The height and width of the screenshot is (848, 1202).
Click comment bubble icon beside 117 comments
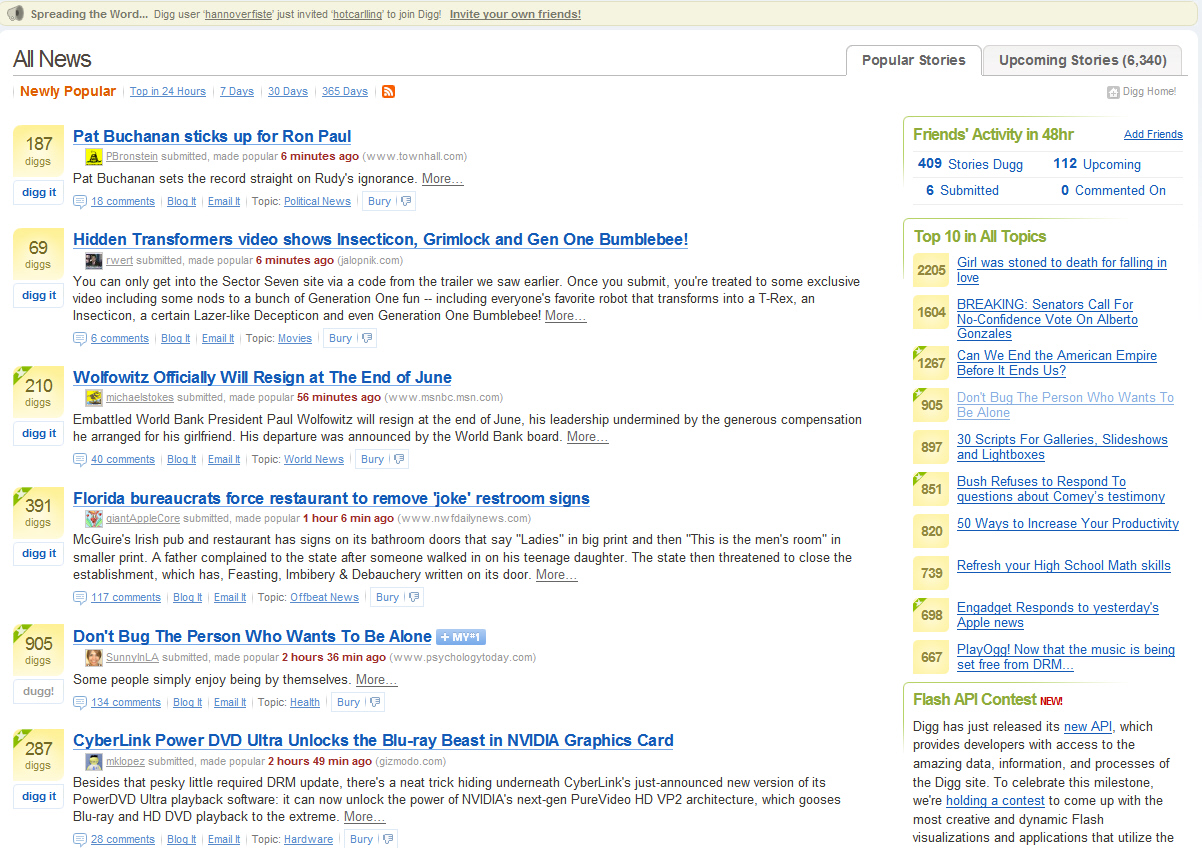point(80,598)
